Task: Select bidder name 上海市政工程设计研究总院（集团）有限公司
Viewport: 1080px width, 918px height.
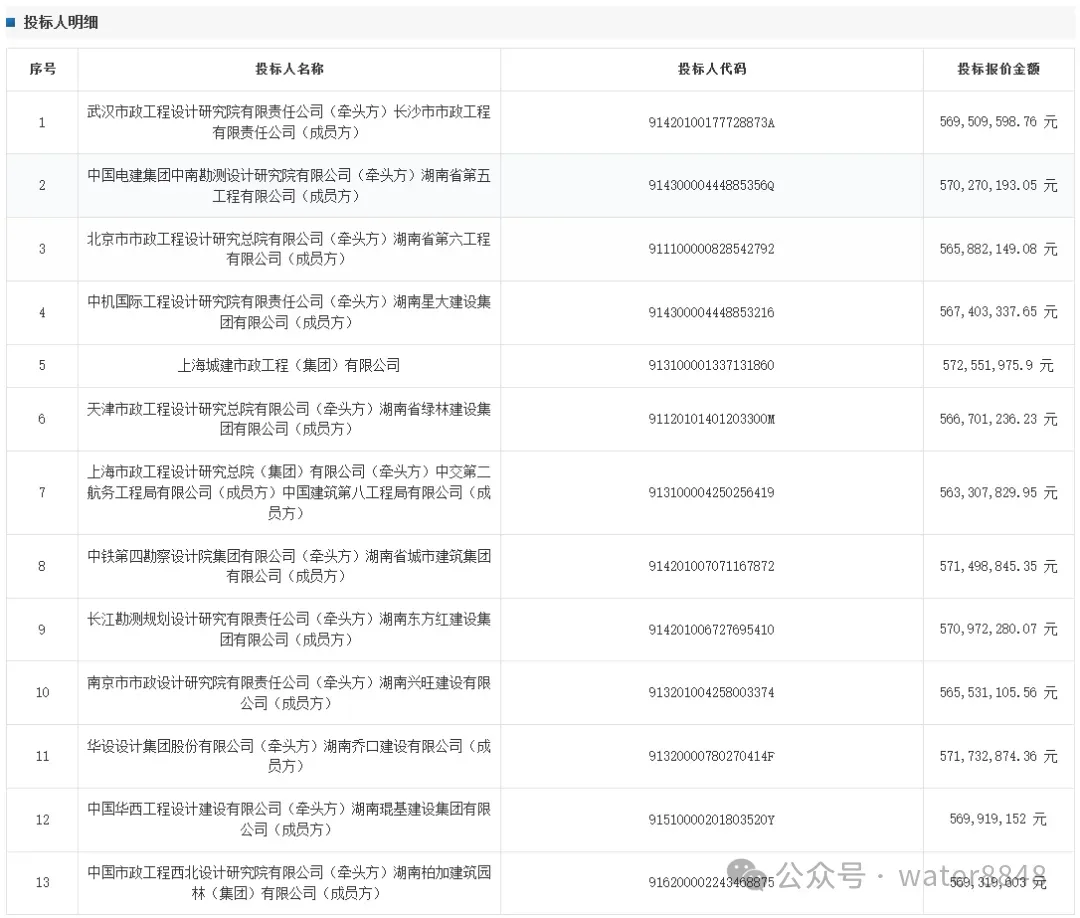Action: pyautogui.click(x=226, y=472)
